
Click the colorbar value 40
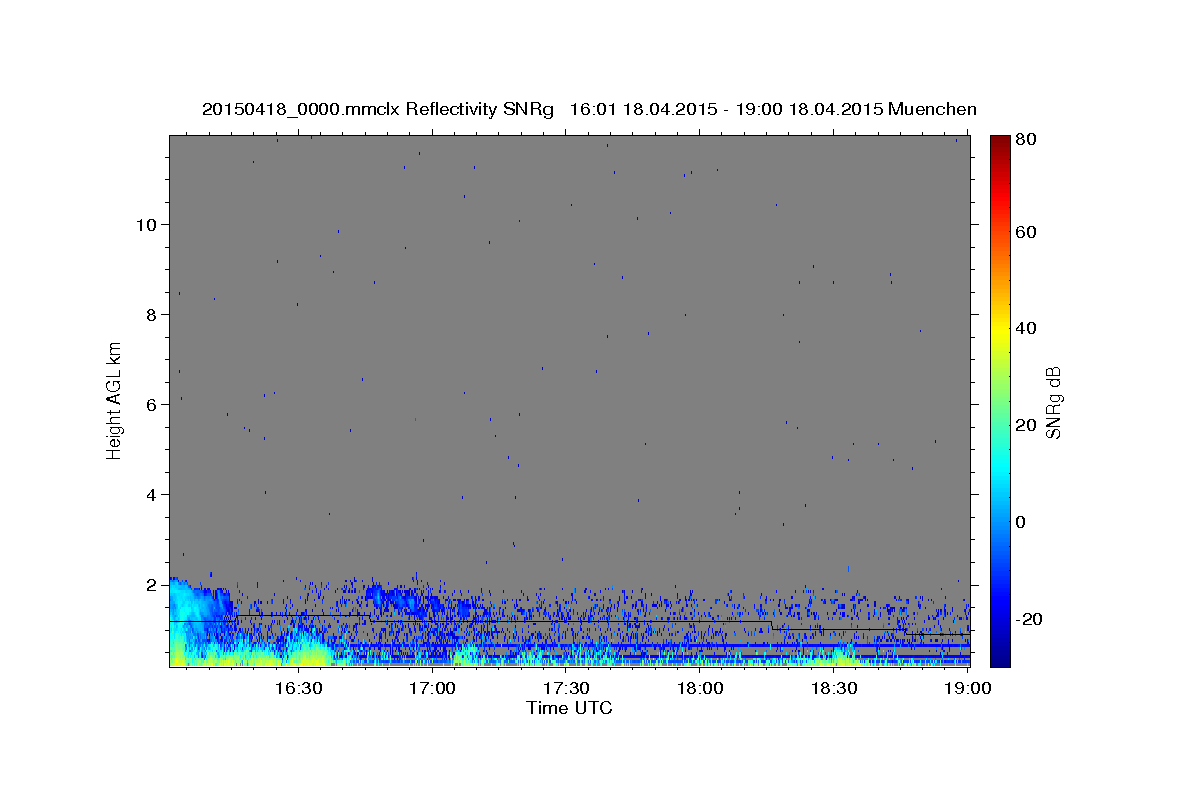click(1028, 328)
